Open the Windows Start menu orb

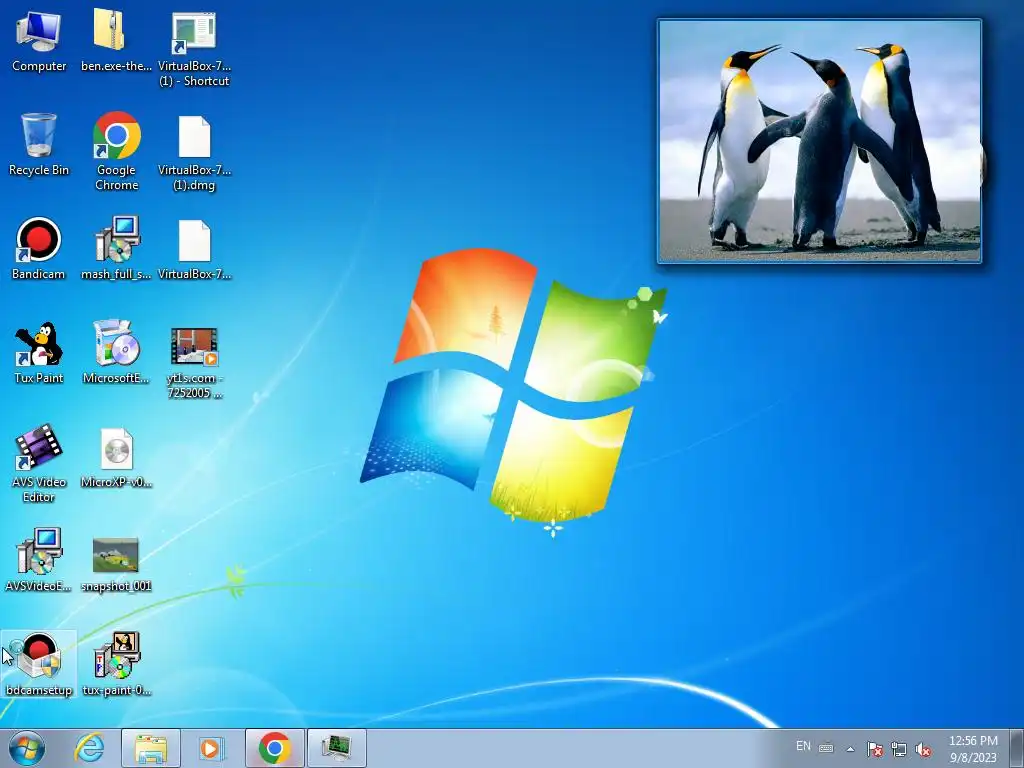(27, 748)
